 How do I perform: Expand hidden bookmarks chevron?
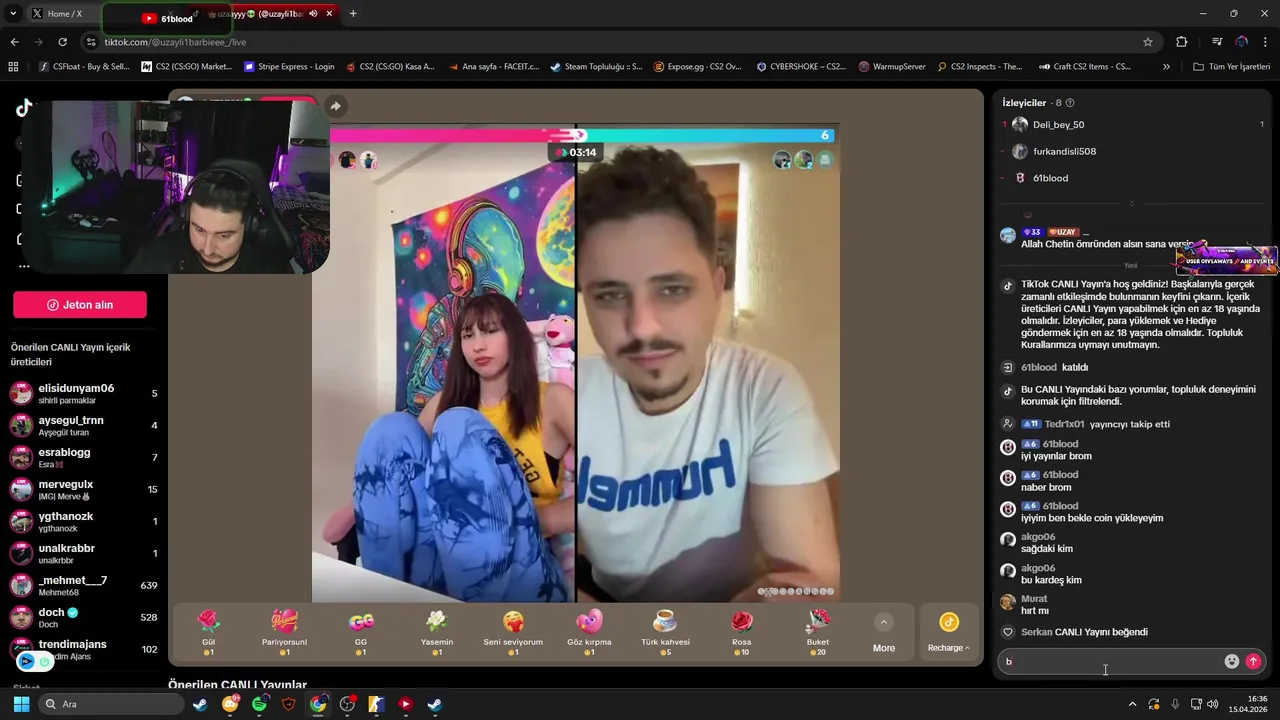1166,67
